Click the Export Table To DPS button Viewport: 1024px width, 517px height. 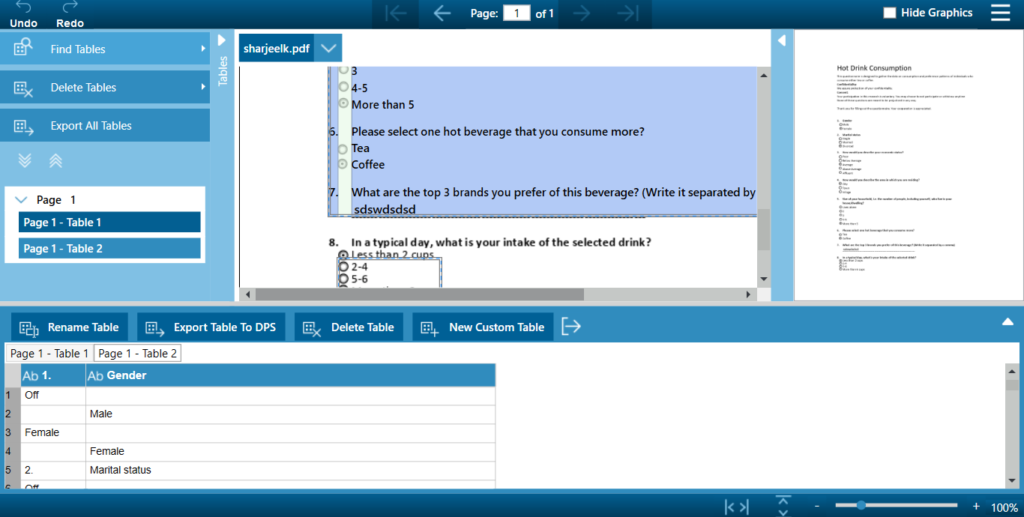[211, 327]
